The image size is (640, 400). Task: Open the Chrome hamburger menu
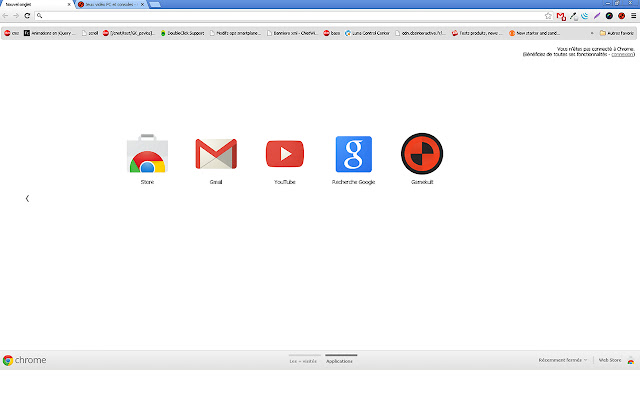pos(633,16)
